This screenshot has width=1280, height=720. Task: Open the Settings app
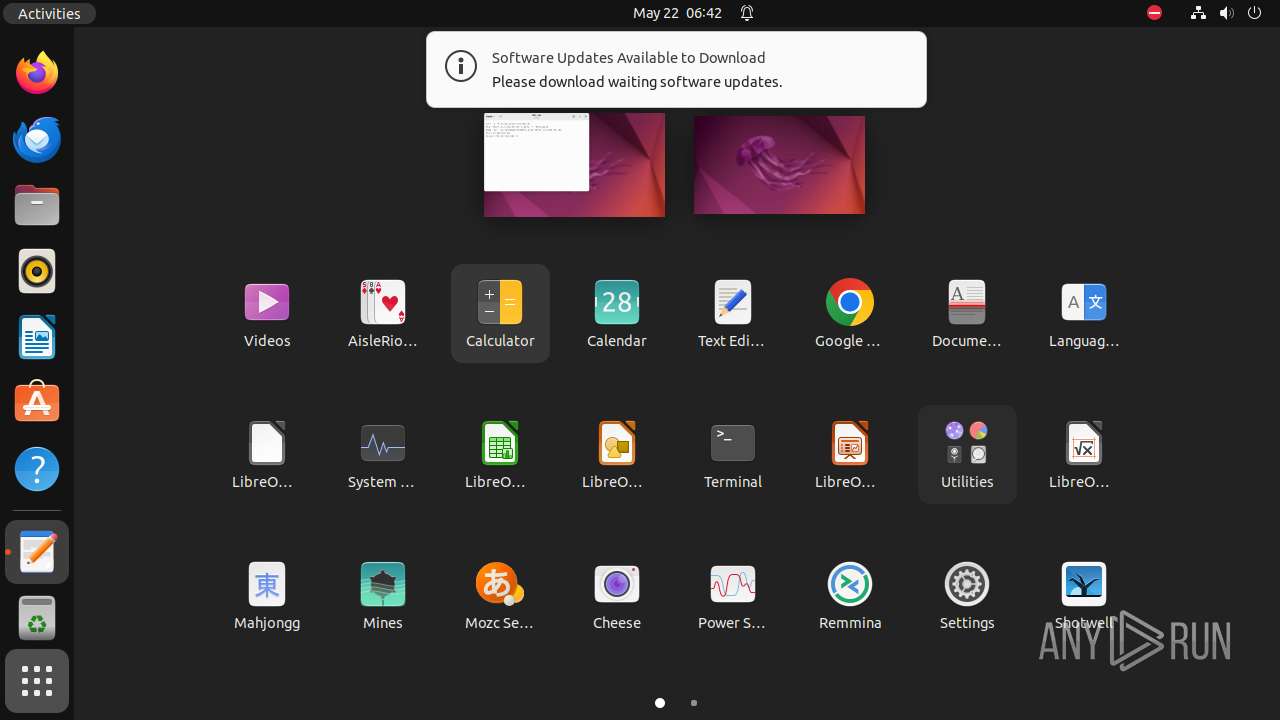pyautogui.click(x=967, y=595)
